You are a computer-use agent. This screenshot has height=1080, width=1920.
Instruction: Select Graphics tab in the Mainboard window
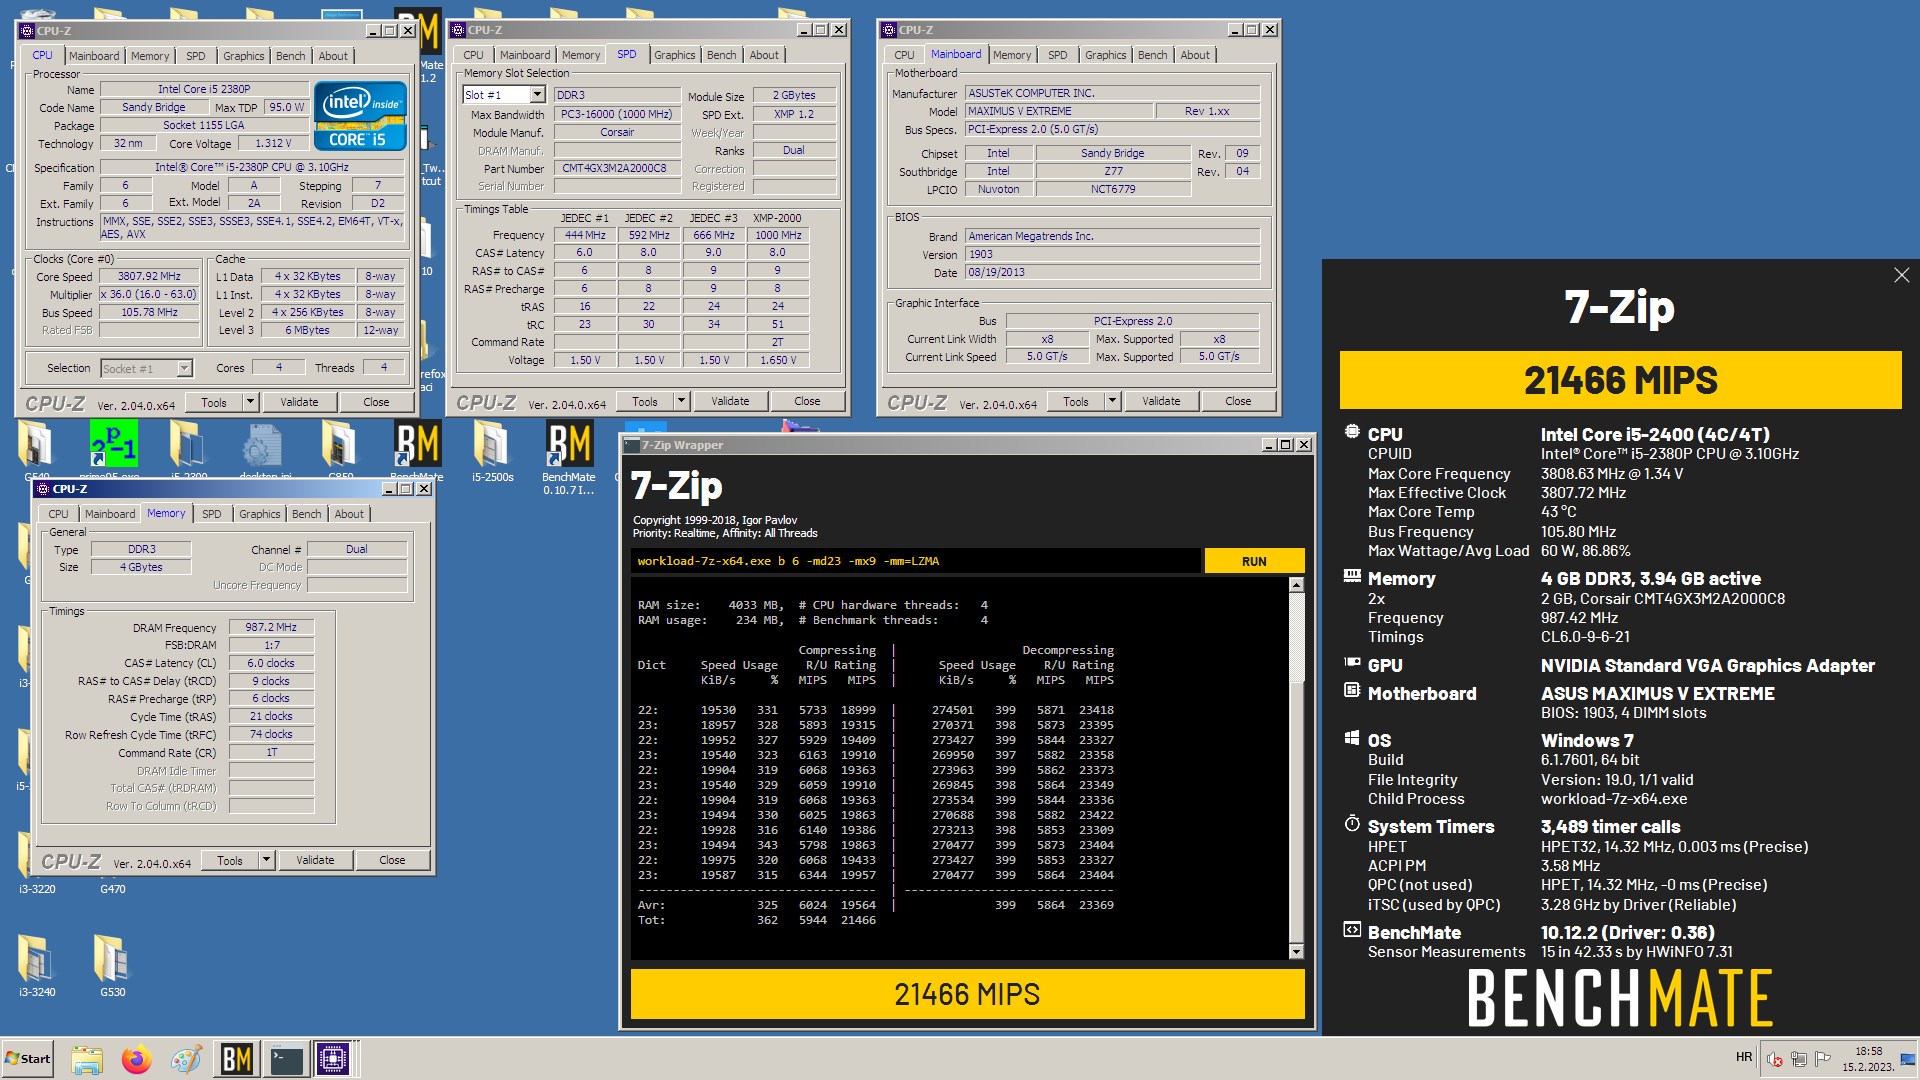point(1105,55)
